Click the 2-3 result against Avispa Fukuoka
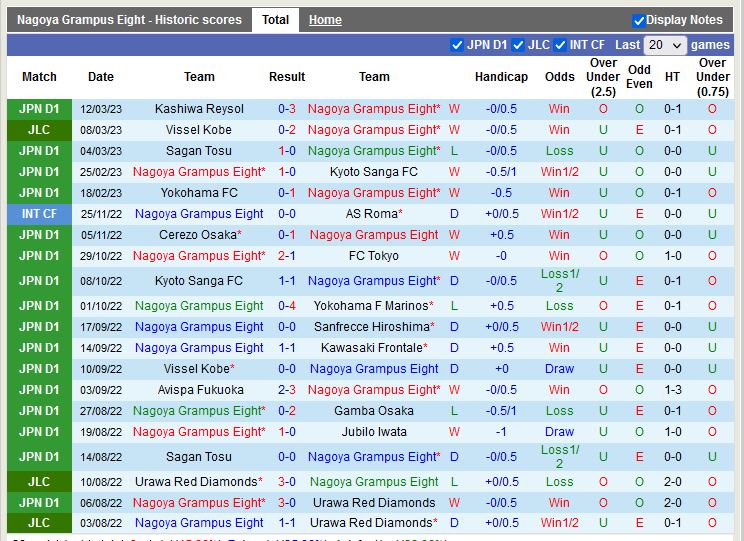 287,390
